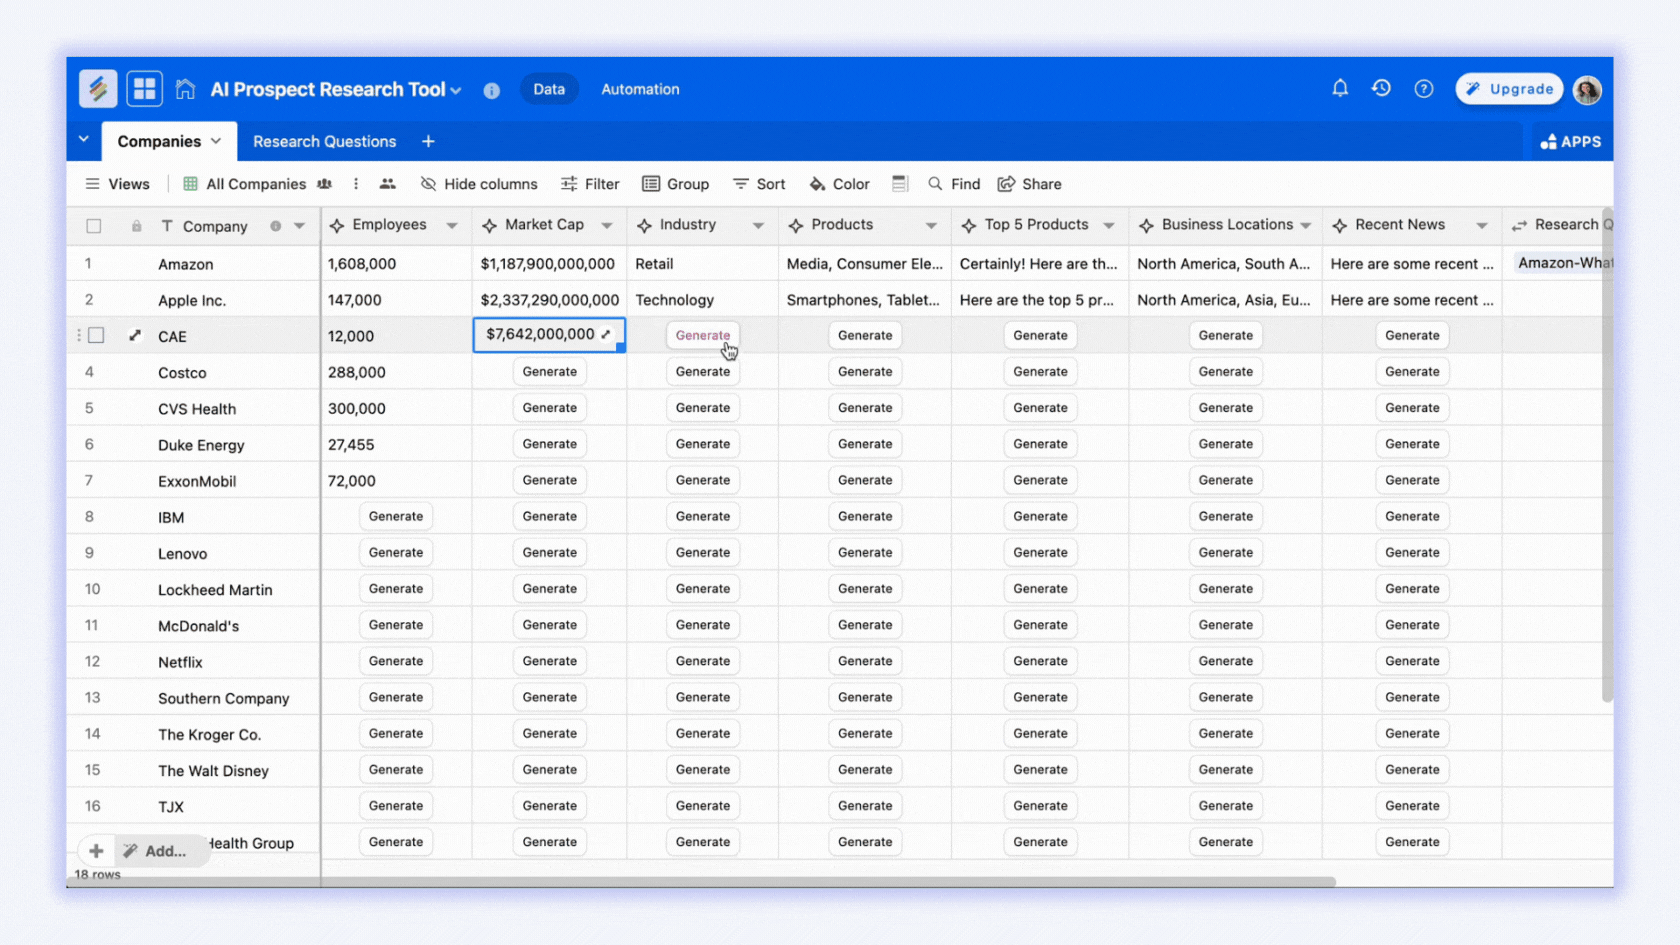Viewport: 1680px width, 945px height.
Task: Open the grid apps icon in header
Action: pos(145,89)
